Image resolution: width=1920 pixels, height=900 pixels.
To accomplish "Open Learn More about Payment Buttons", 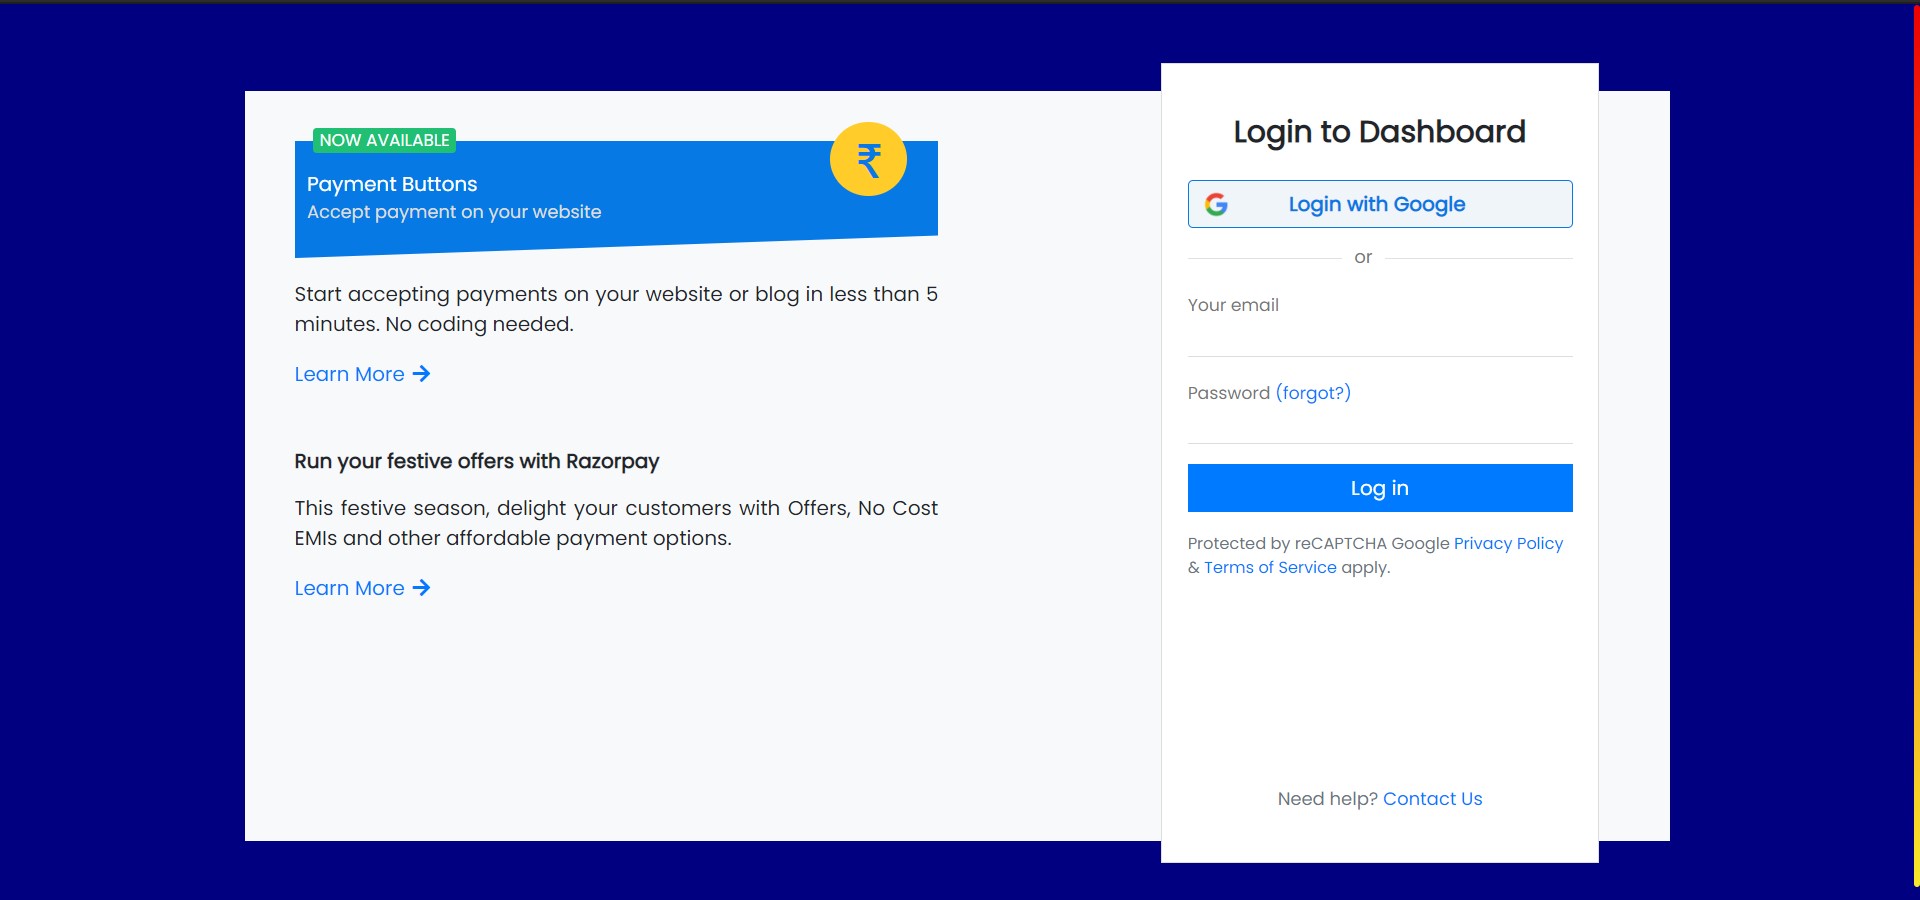I will tap(349, 374).
